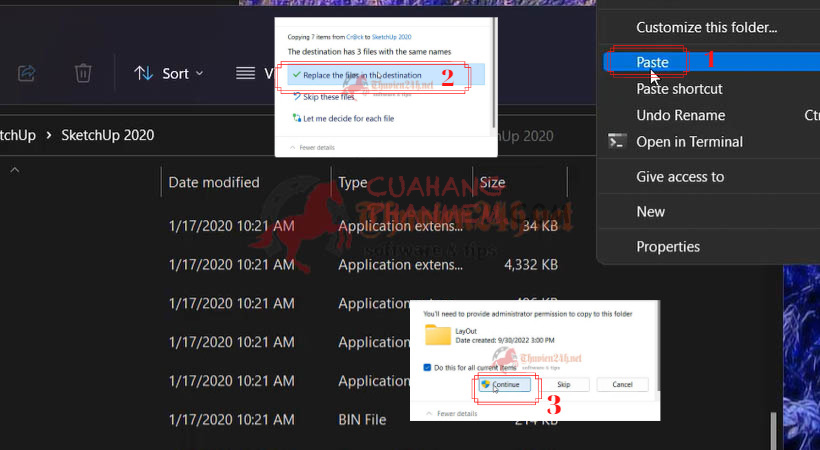Open the SketchUp 2020 destination link
The height and width of the screenshot is (450, 820).
click(391, 37)
